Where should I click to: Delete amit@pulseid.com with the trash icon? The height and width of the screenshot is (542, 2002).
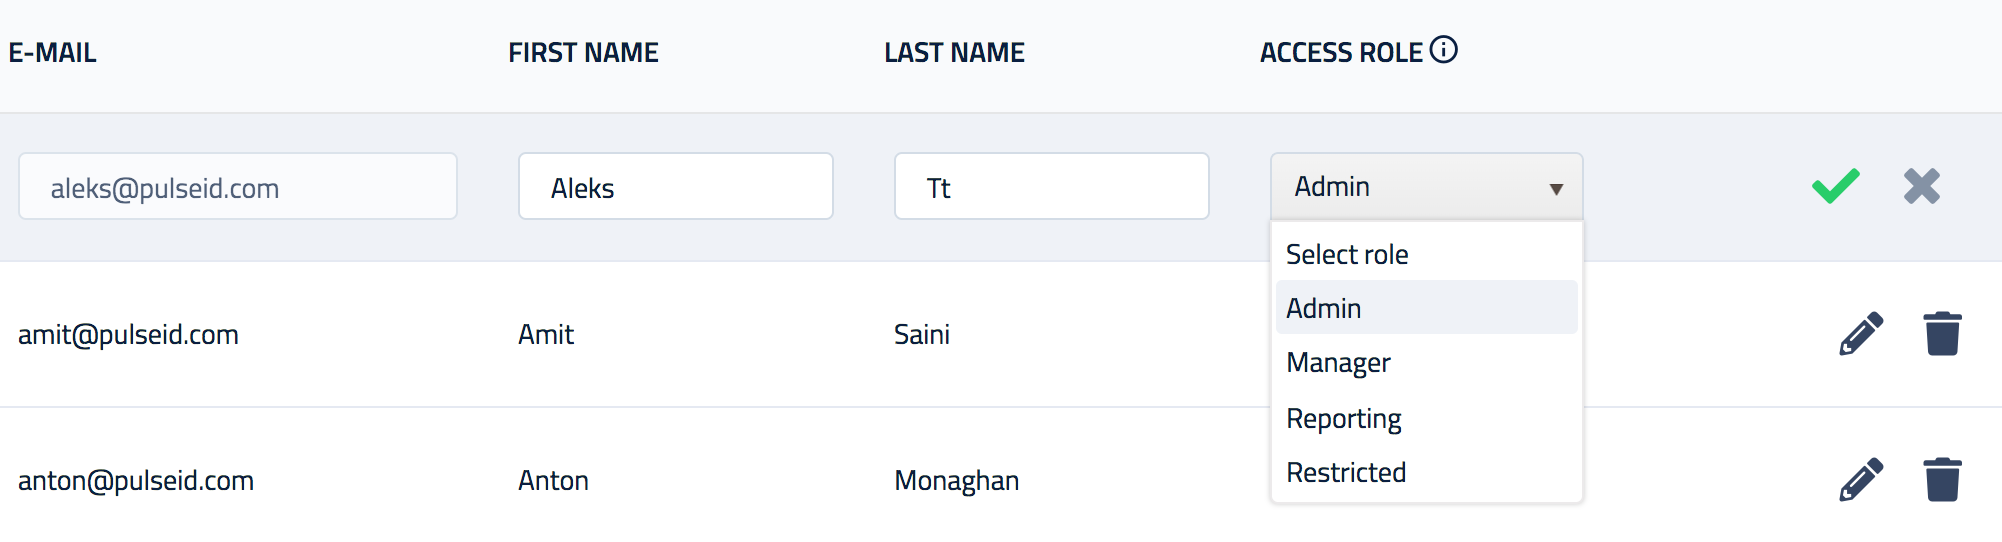coord(1943,334)
